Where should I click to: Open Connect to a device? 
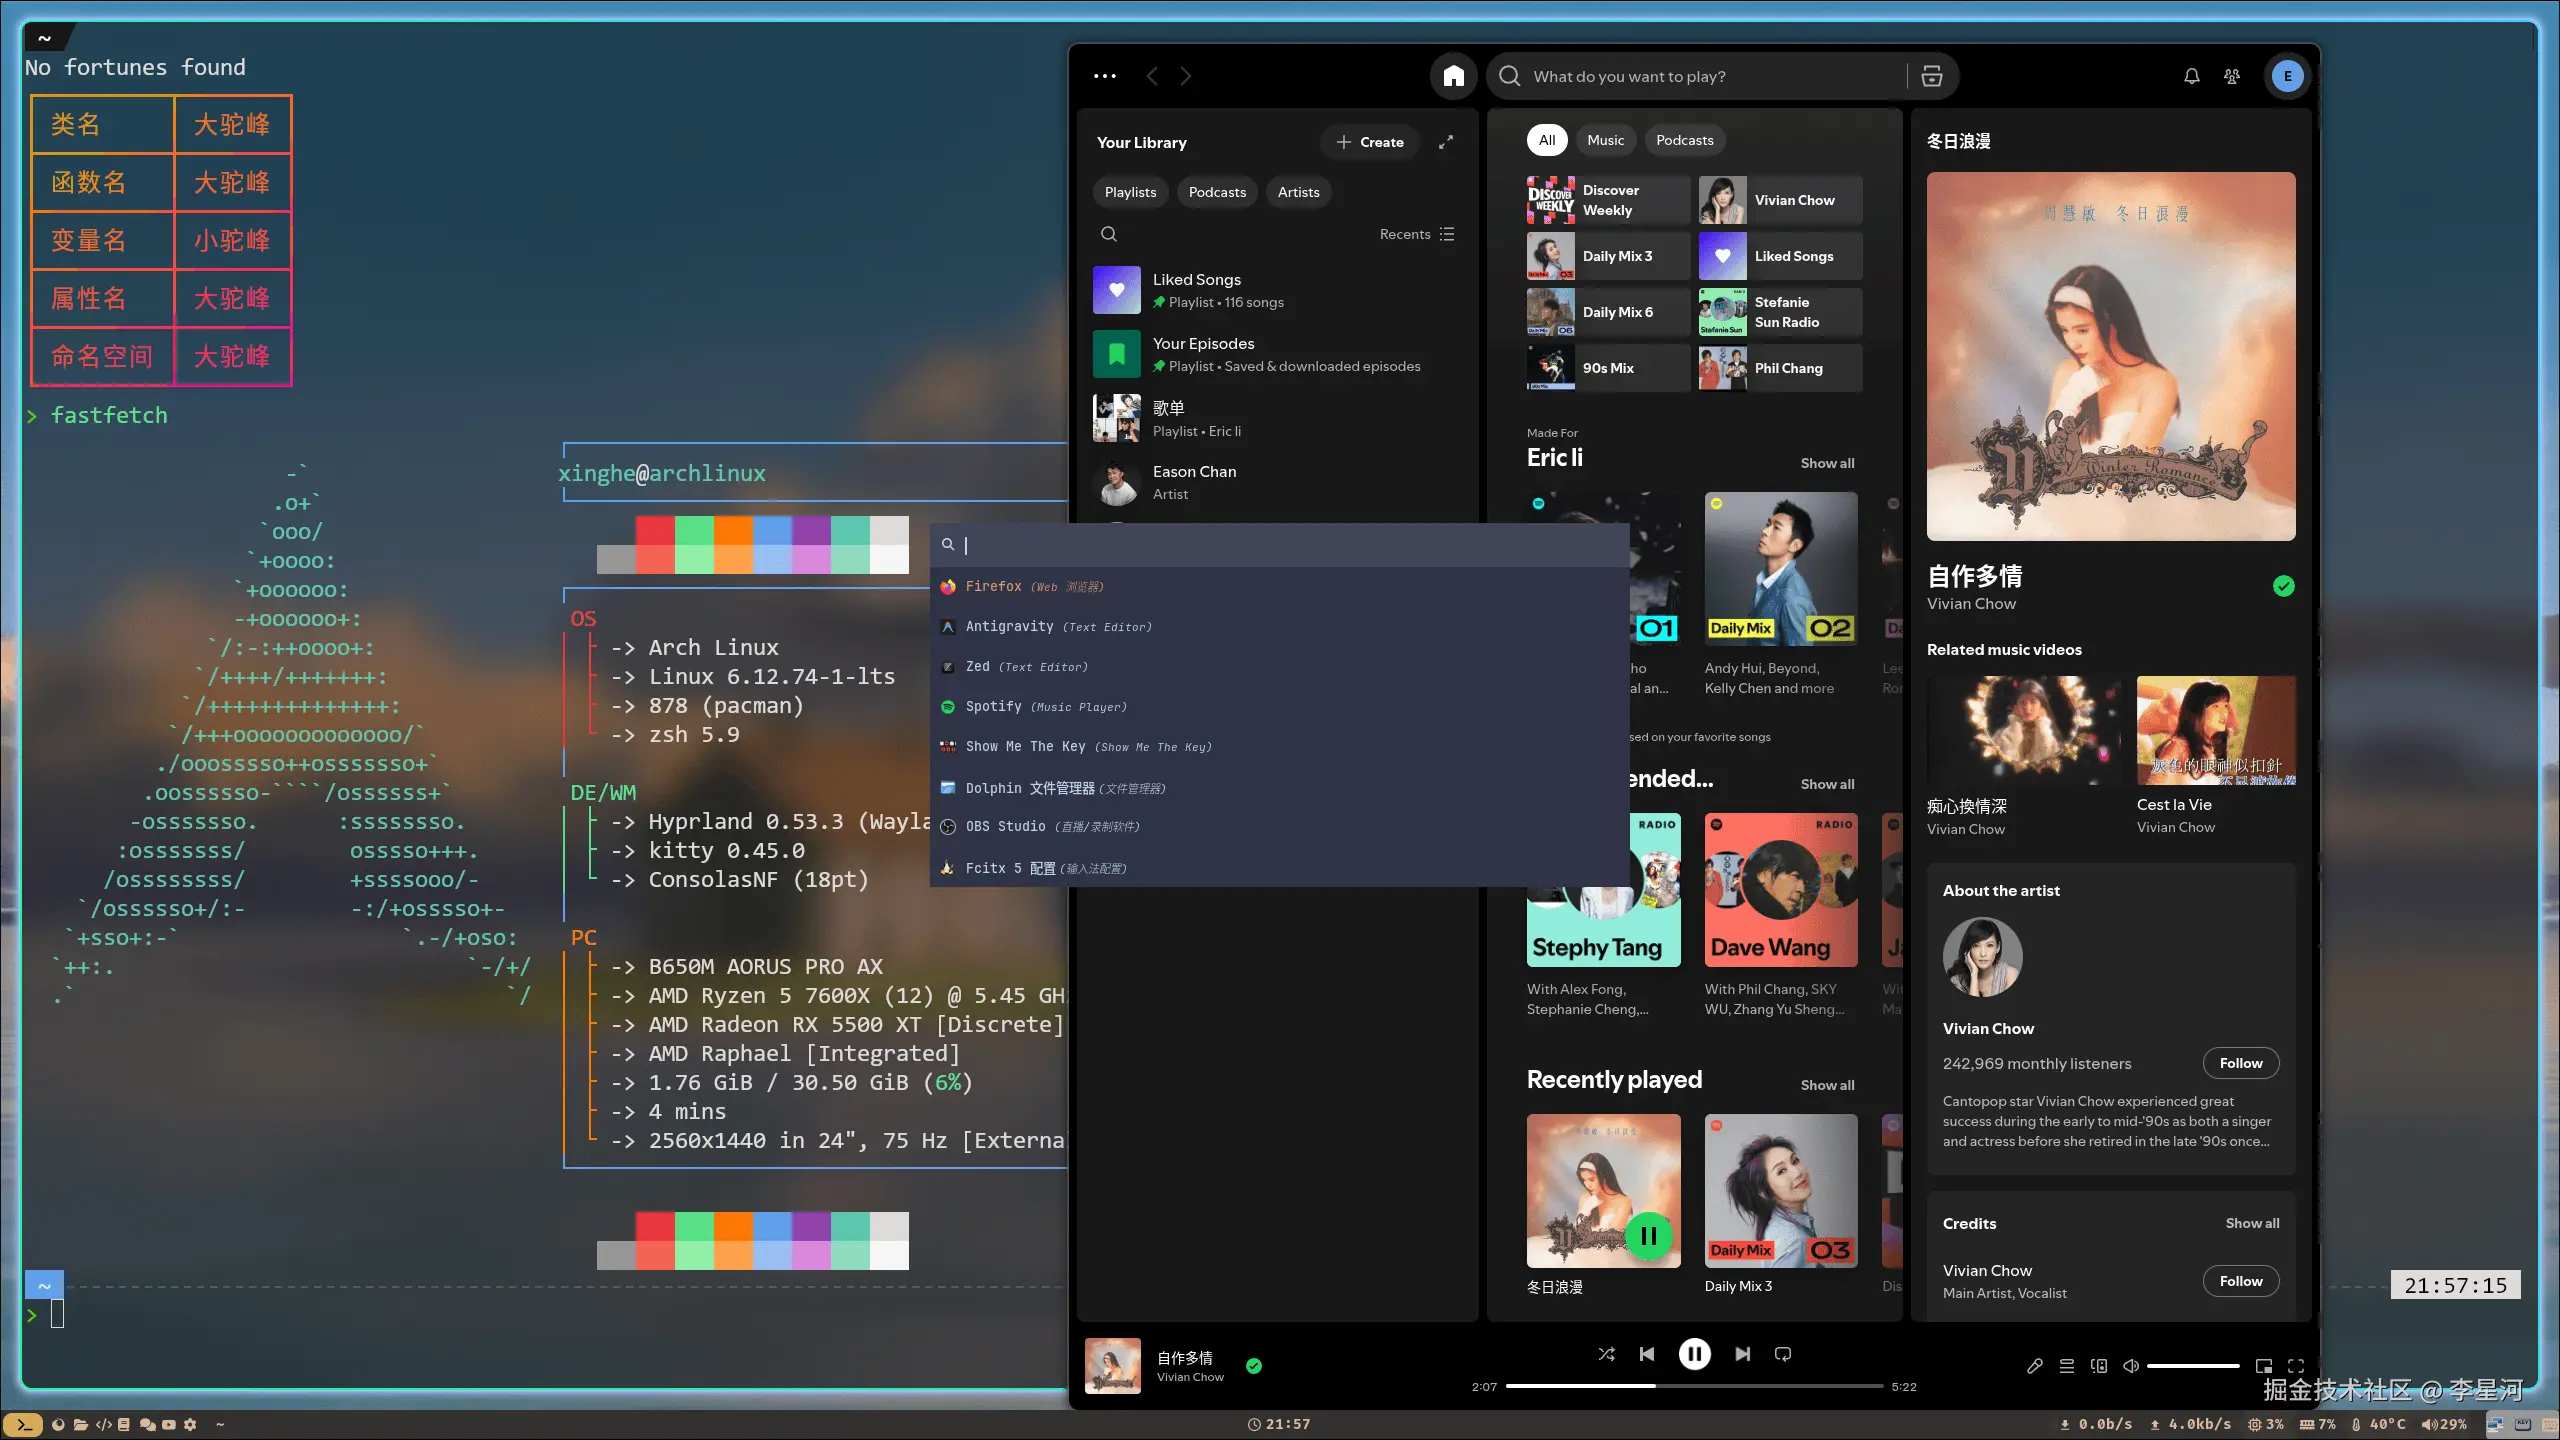(2099, 1366)
